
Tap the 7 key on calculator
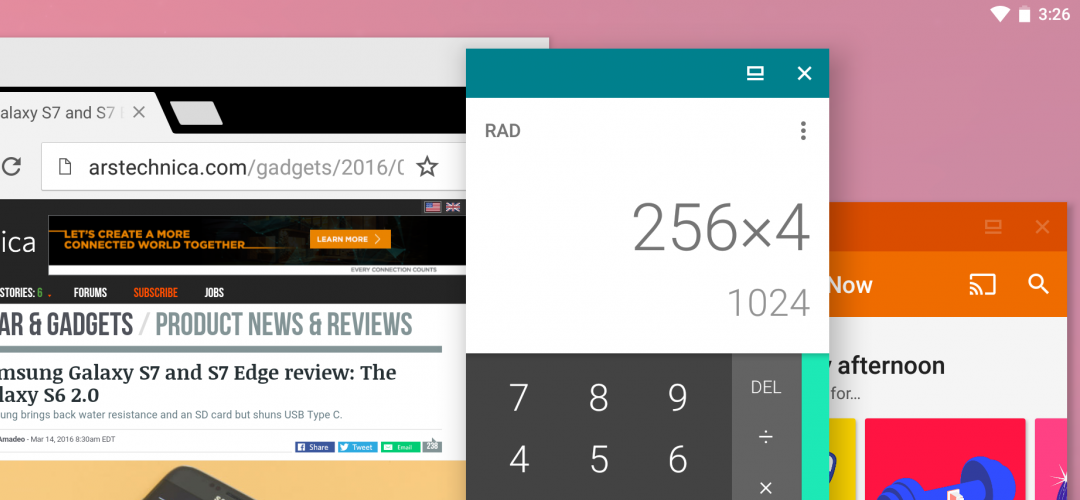click(x=519, y=397)
